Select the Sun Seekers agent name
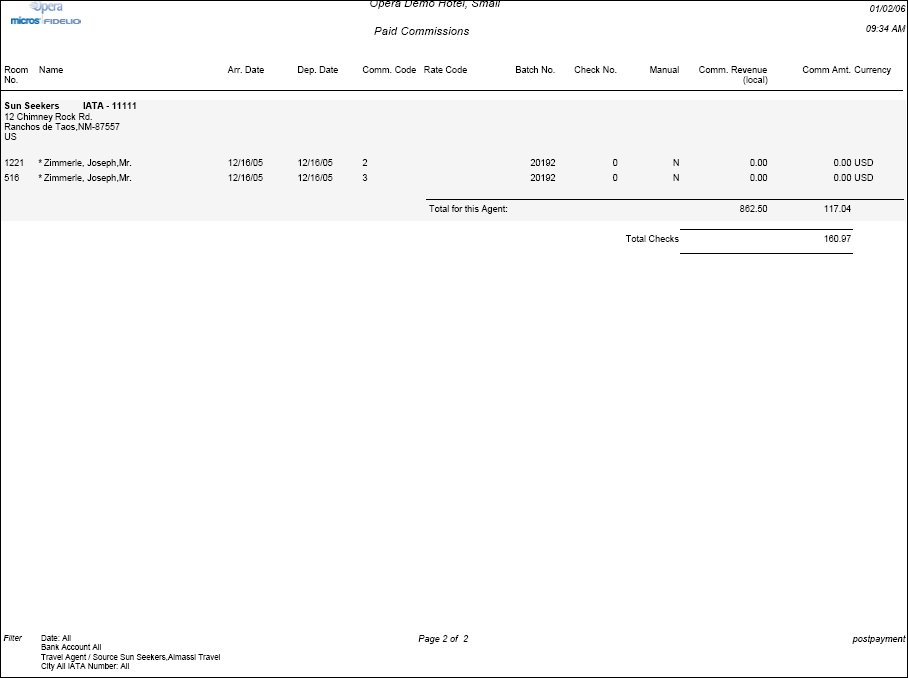This screenshot has height=678, width=908. (x=32, y=106)
